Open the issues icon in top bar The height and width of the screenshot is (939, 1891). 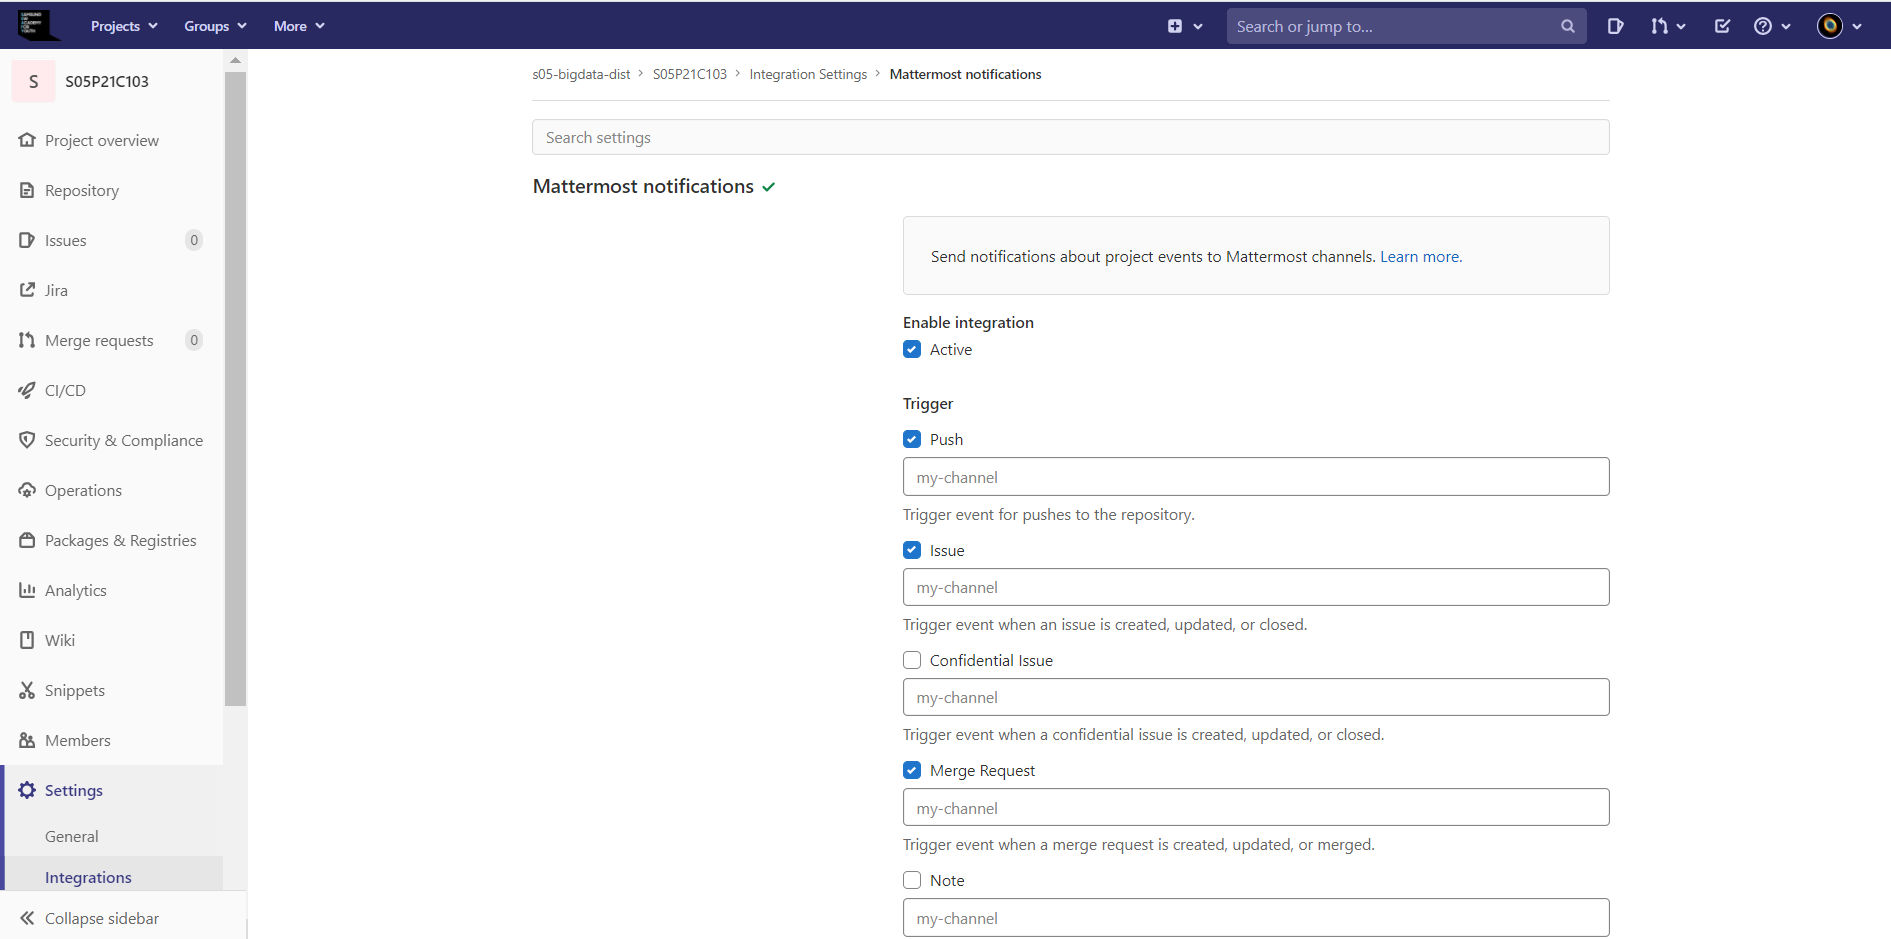pyautogui.click(x=1615, y=27)
